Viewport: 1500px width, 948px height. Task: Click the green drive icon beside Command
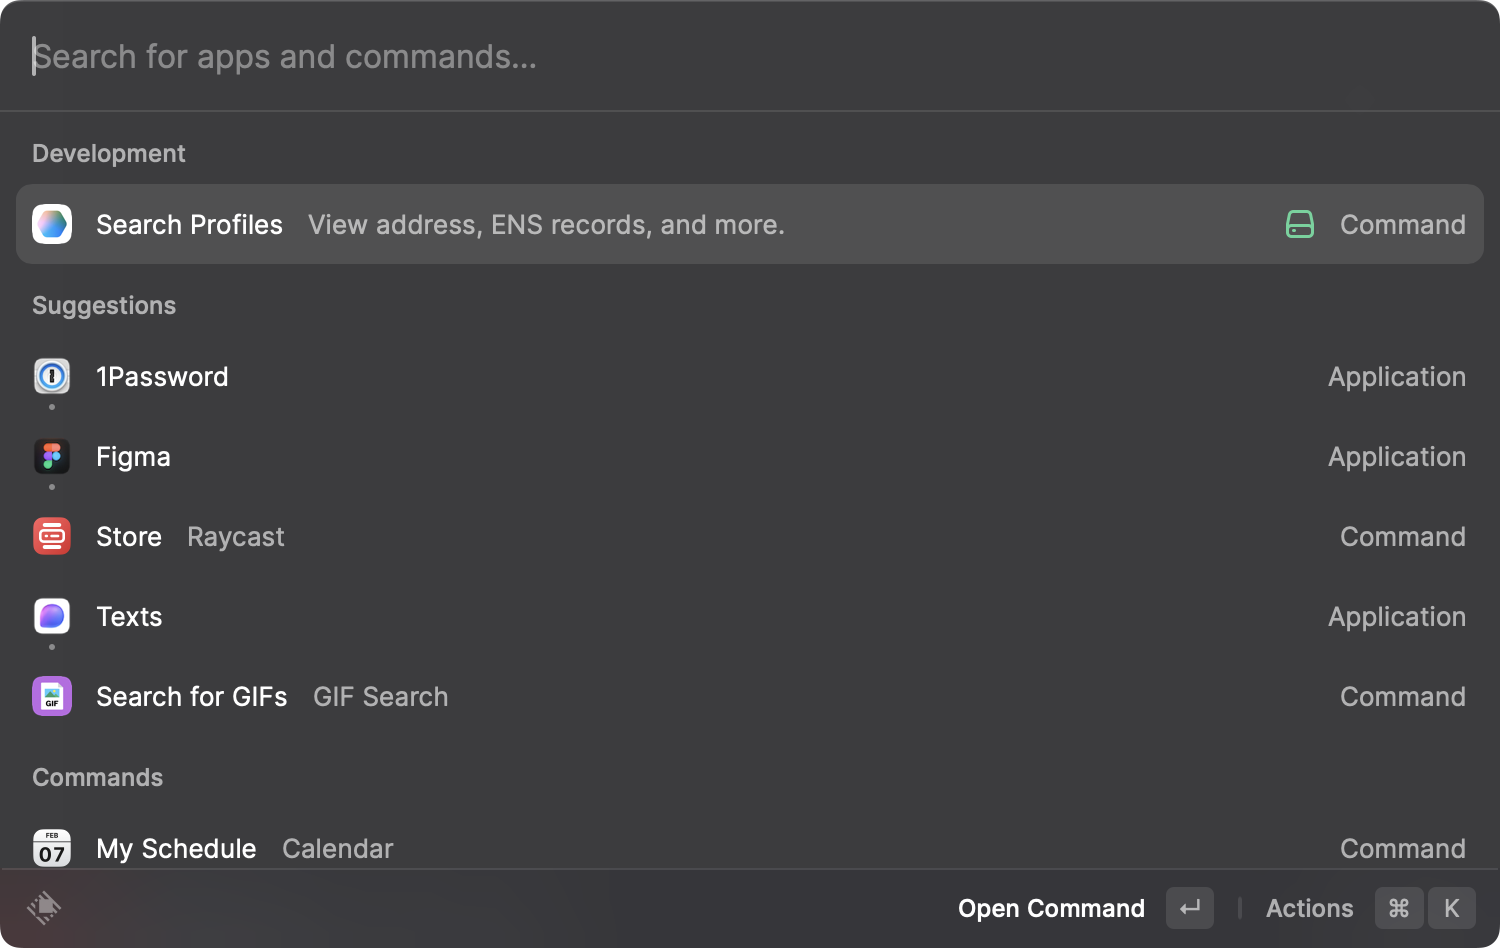point(1299,224)
